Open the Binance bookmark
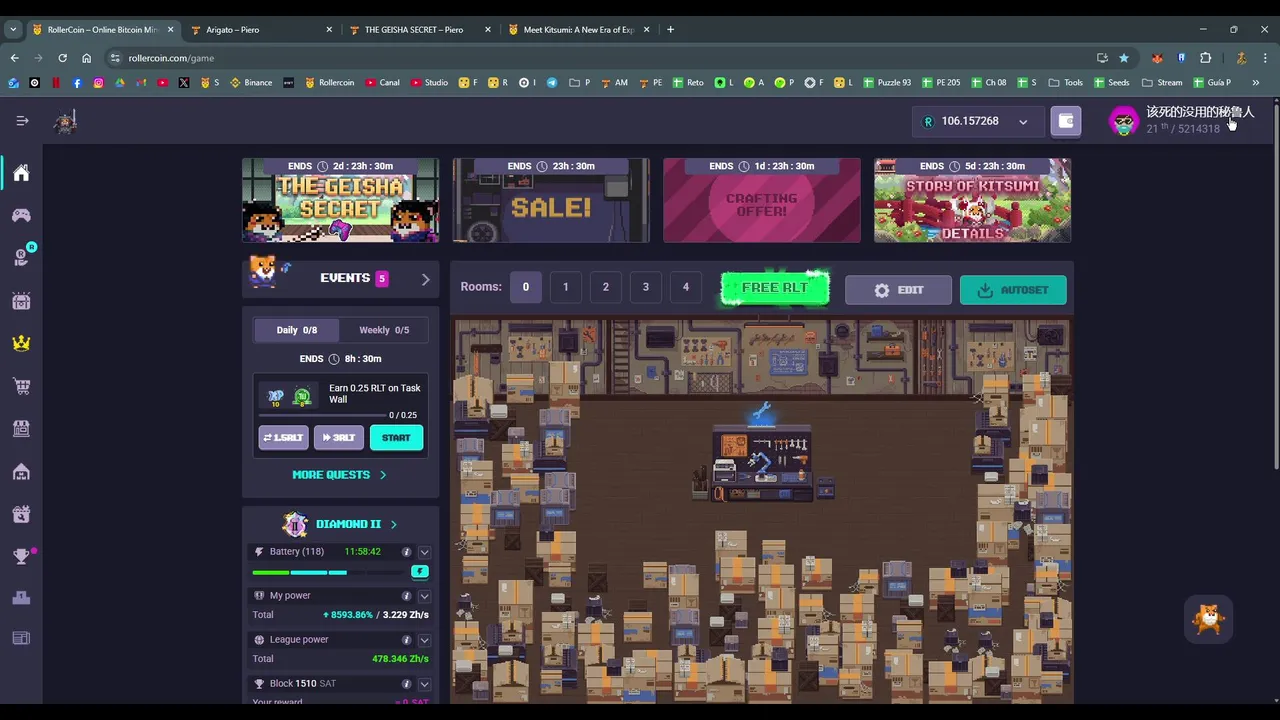Viewport: 1280px width, 720px height. click(x=251, y=83)
